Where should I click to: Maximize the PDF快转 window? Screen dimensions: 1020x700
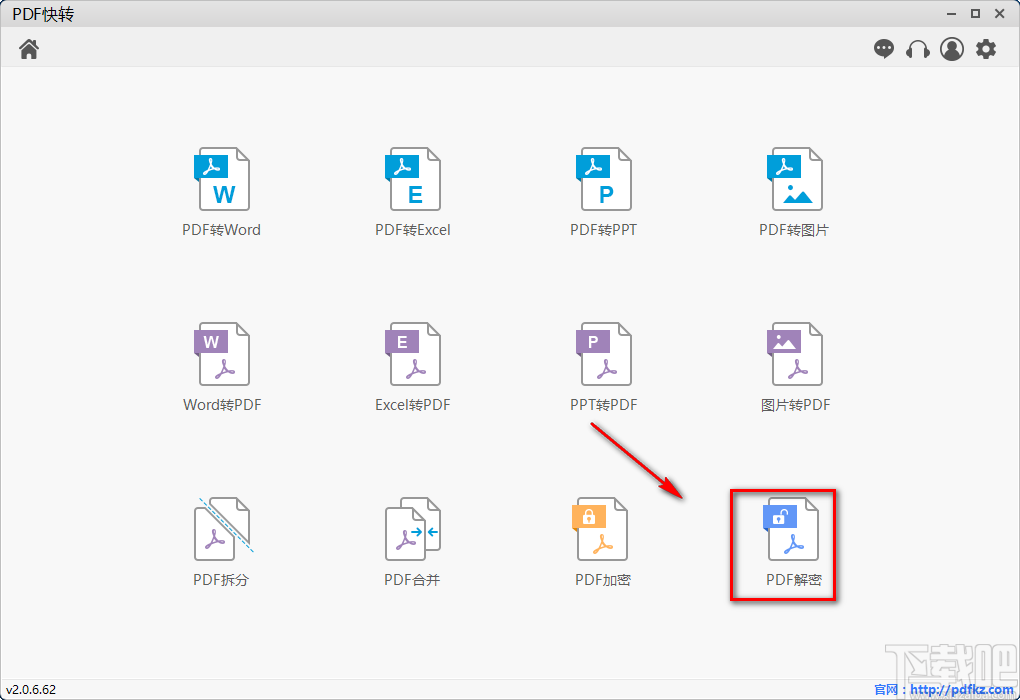[975, 13]
